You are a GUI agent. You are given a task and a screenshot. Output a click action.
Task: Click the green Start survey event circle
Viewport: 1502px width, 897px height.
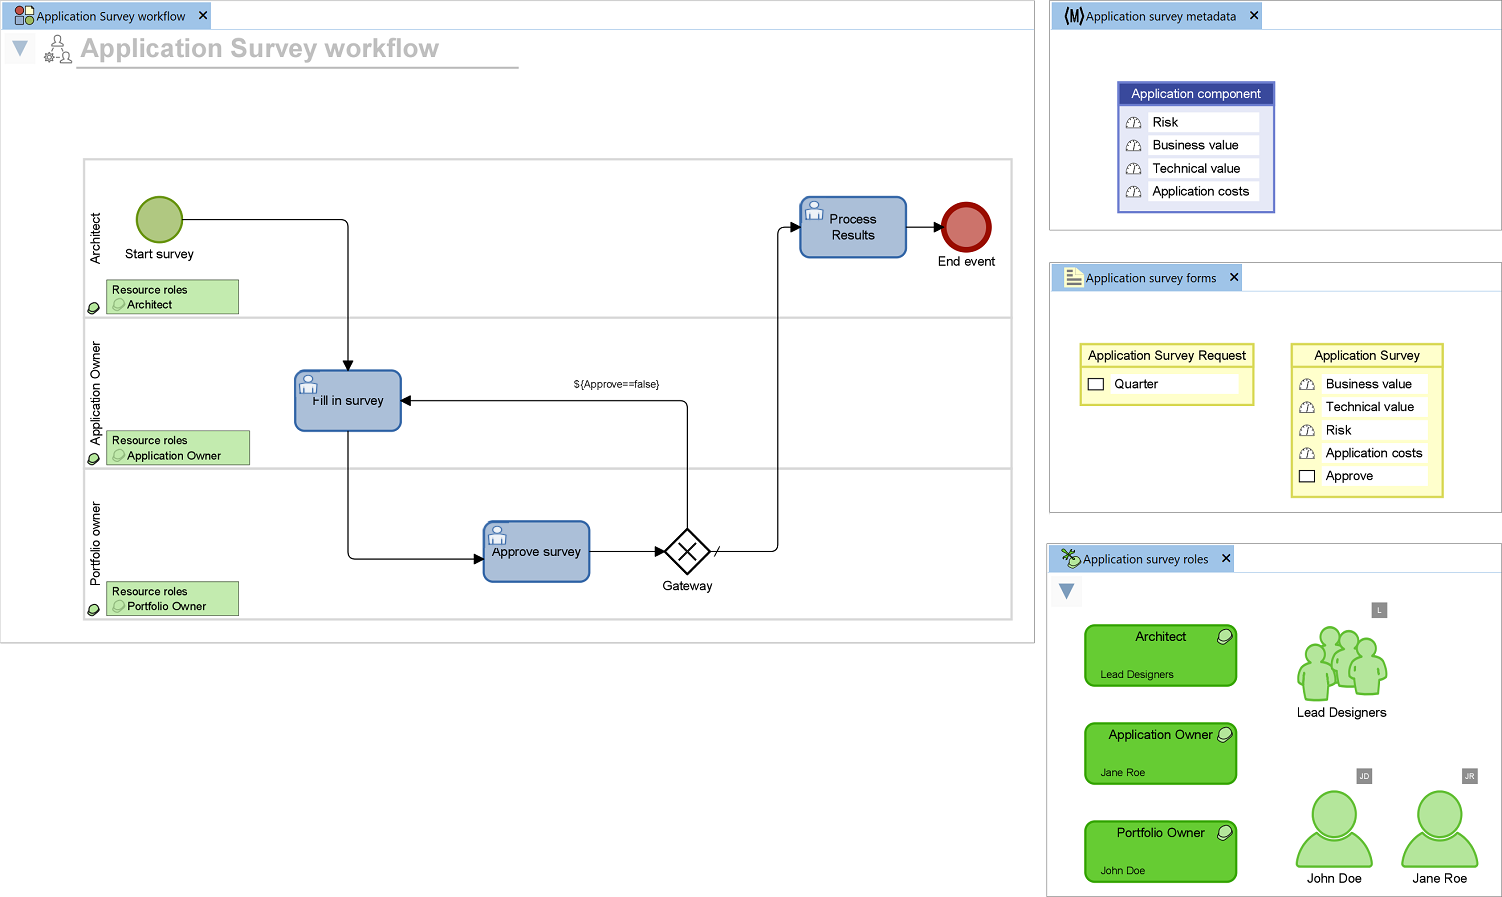click(x=158, y=219)
